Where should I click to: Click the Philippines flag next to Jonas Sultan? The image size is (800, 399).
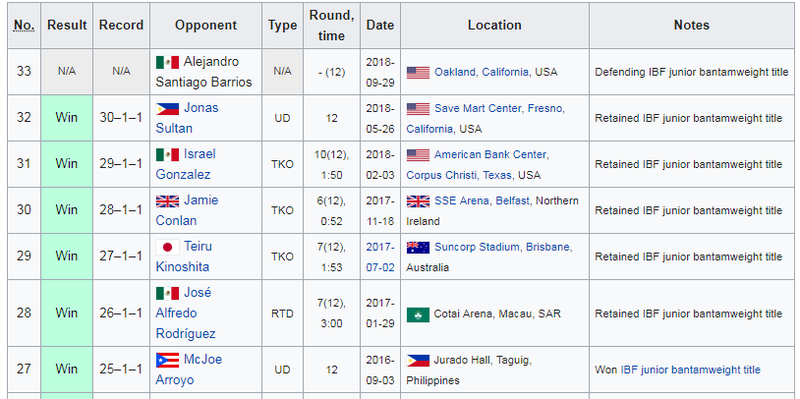(167, 109)
